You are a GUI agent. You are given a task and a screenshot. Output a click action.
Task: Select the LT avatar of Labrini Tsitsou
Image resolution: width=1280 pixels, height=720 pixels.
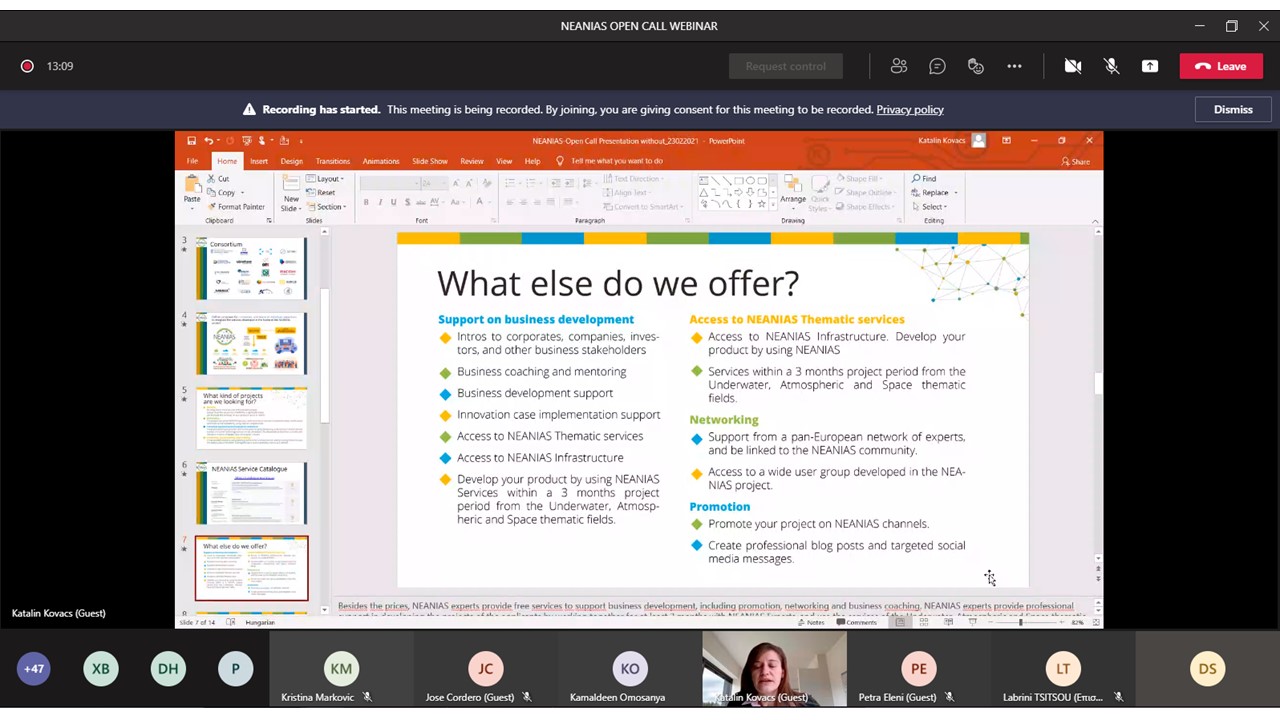coord(1063,669)
